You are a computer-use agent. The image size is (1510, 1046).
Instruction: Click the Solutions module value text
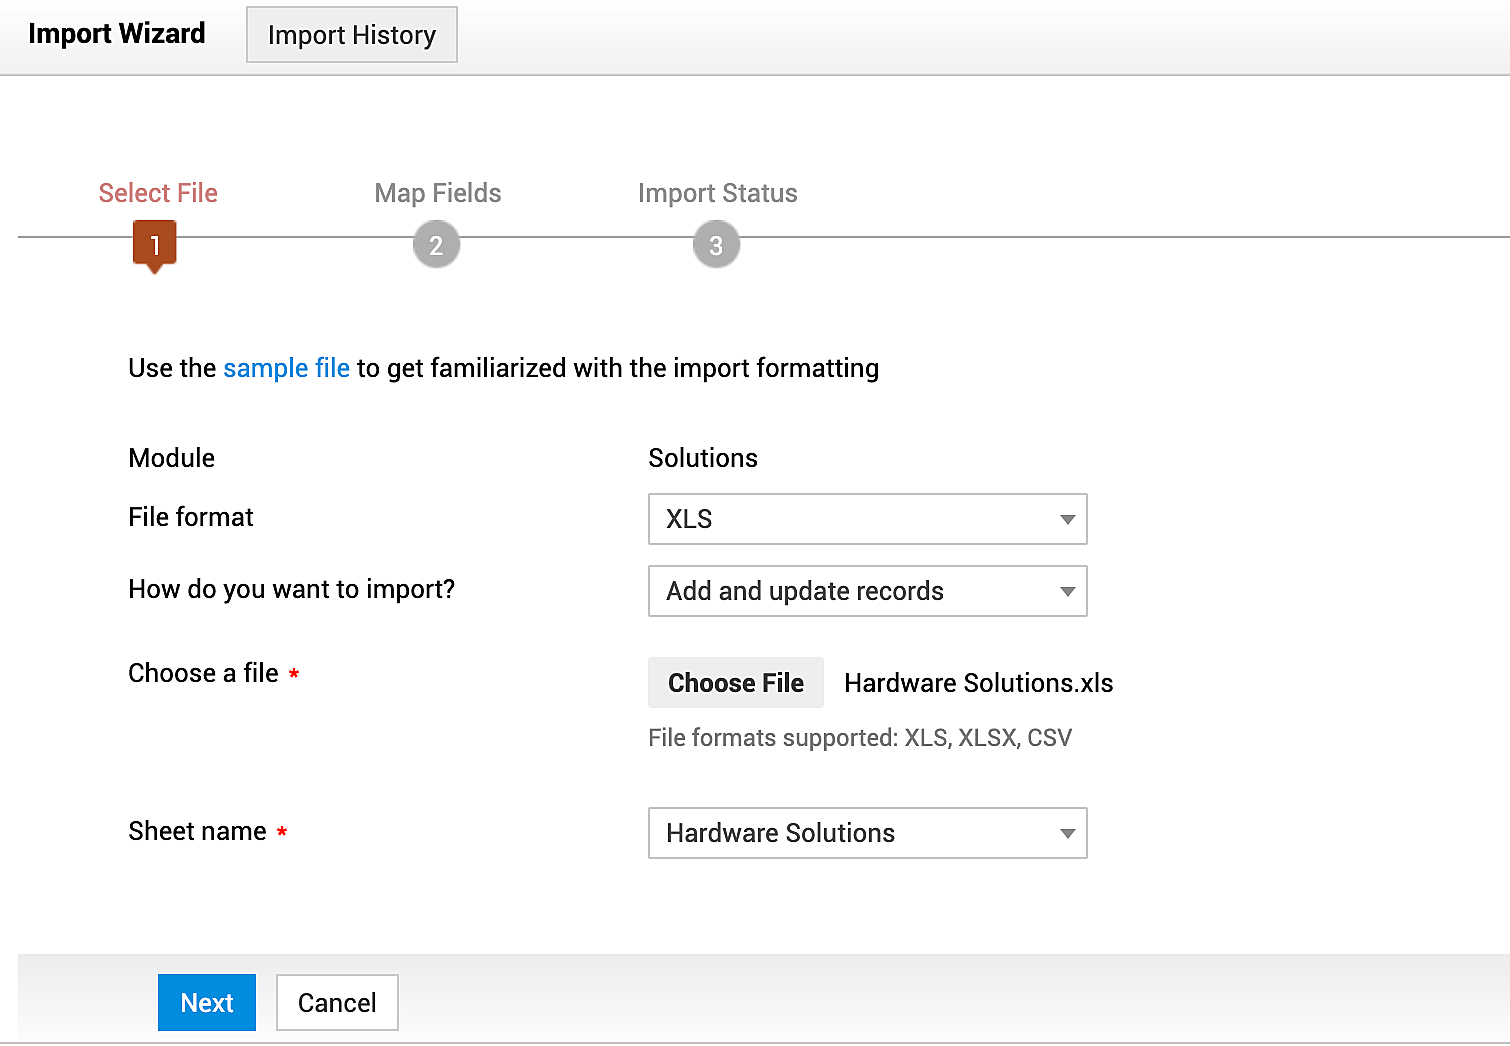point(703,458)
